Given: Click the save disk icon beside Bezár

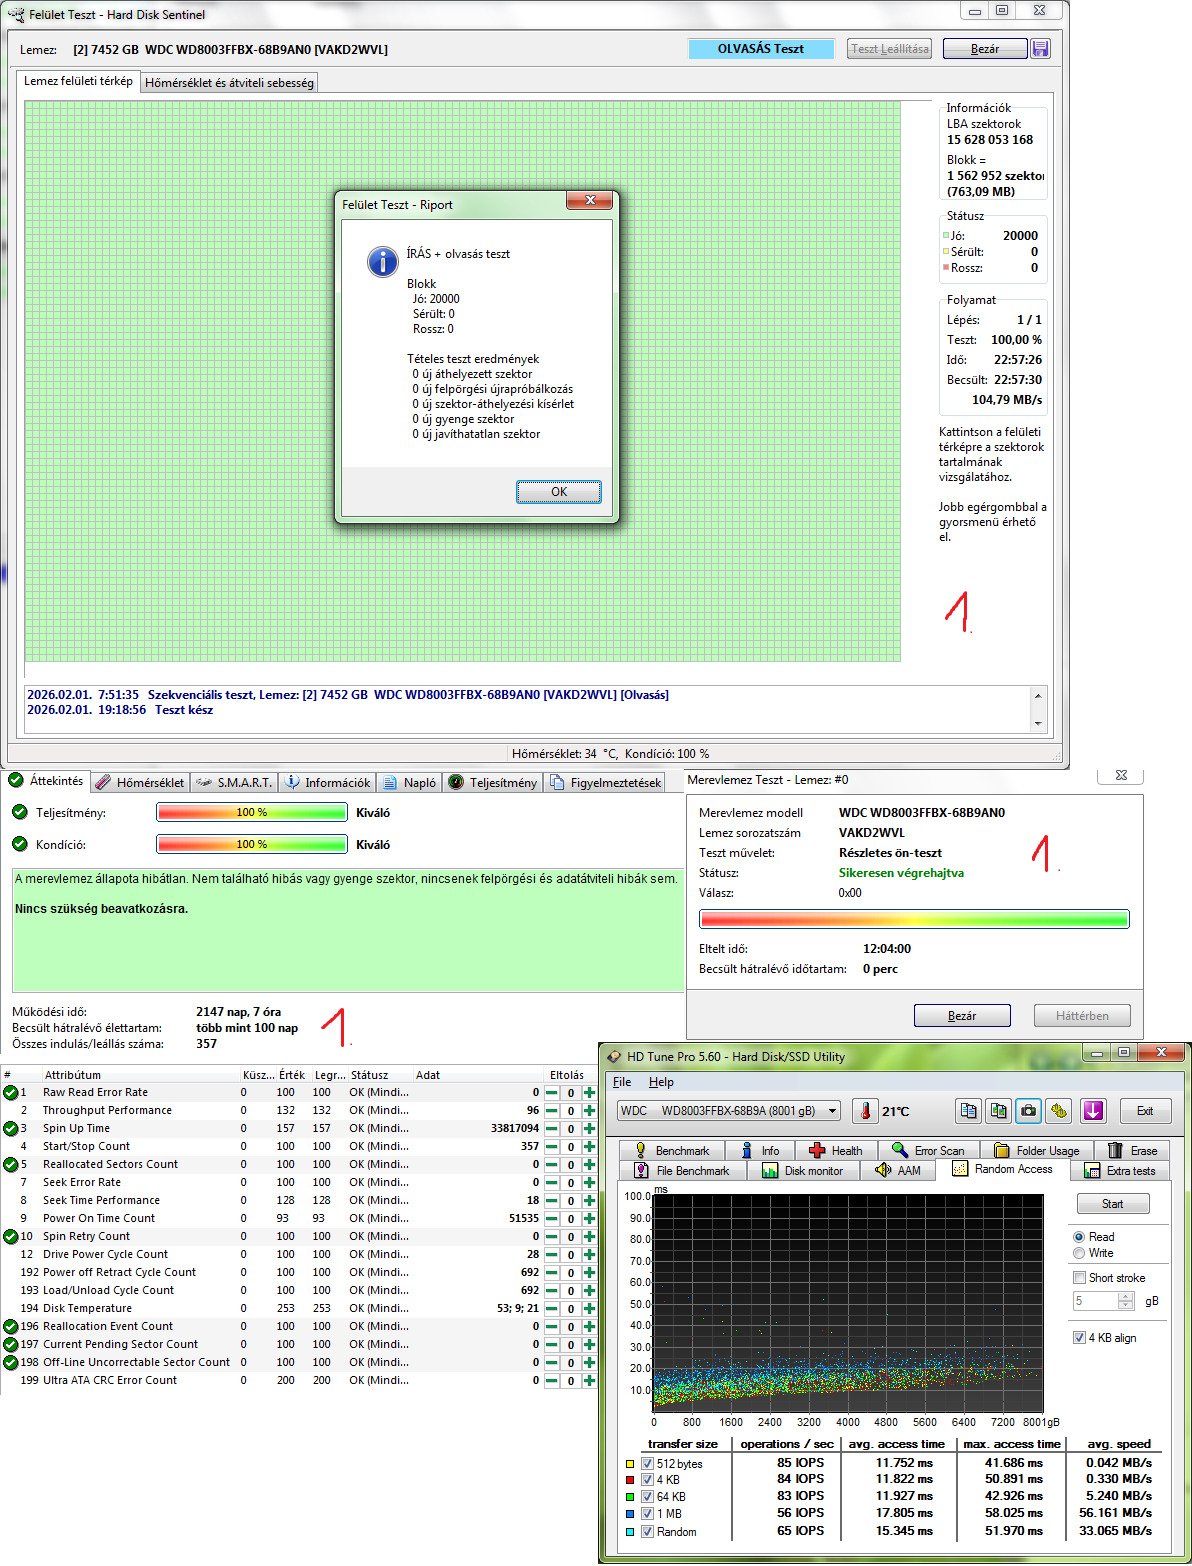Looking at the screenshot, I should [x=1040, y=49].
